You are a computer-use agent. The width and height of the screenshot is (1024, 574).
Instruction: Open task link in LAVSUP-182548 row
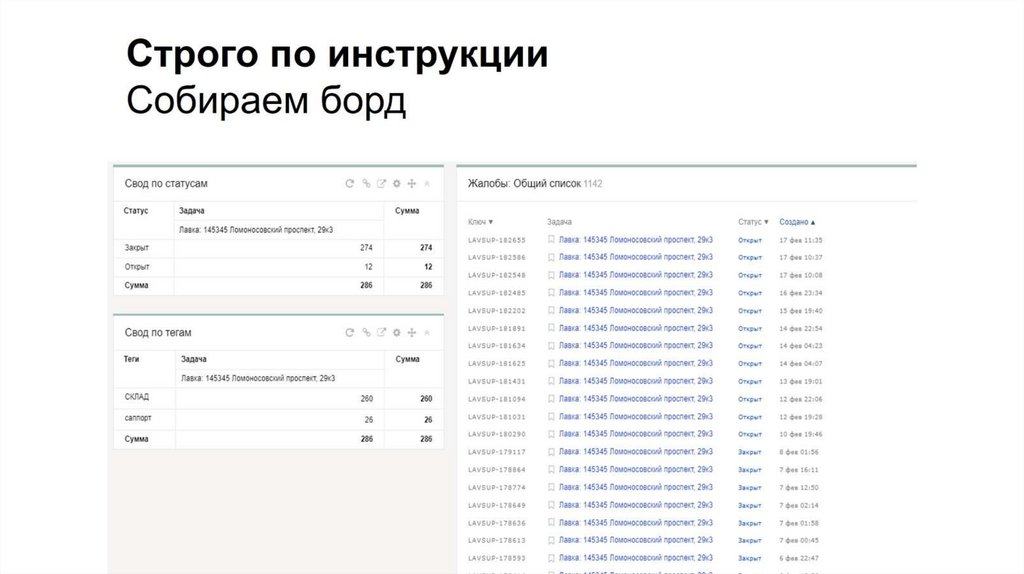click(x=636, y=275)
